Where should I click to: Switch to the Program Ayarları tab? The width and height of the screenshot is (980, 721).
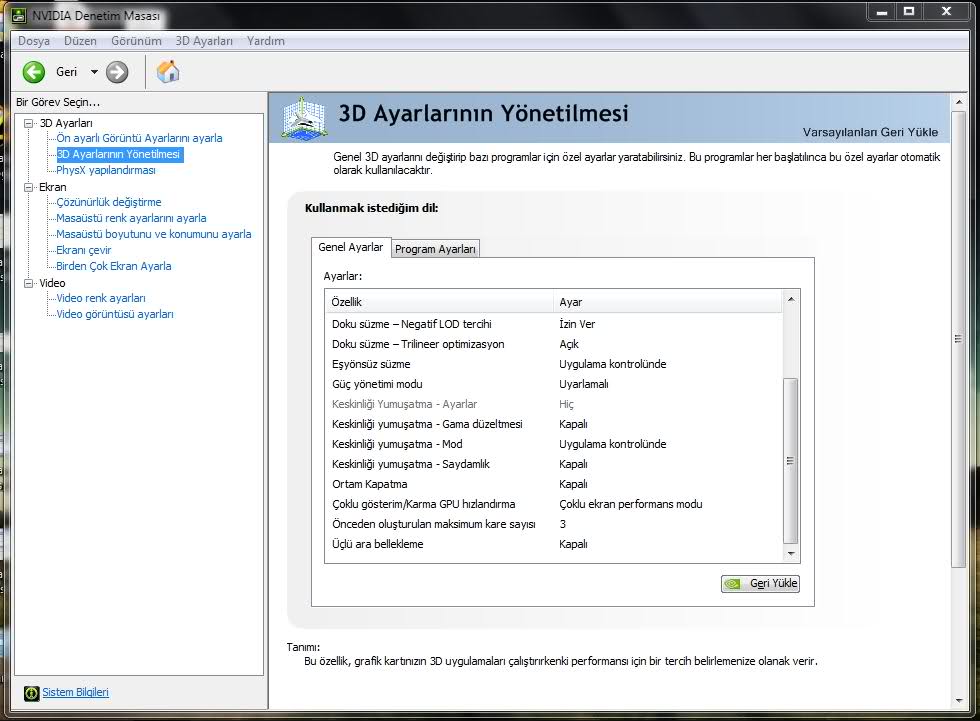(x=435, y=249)
